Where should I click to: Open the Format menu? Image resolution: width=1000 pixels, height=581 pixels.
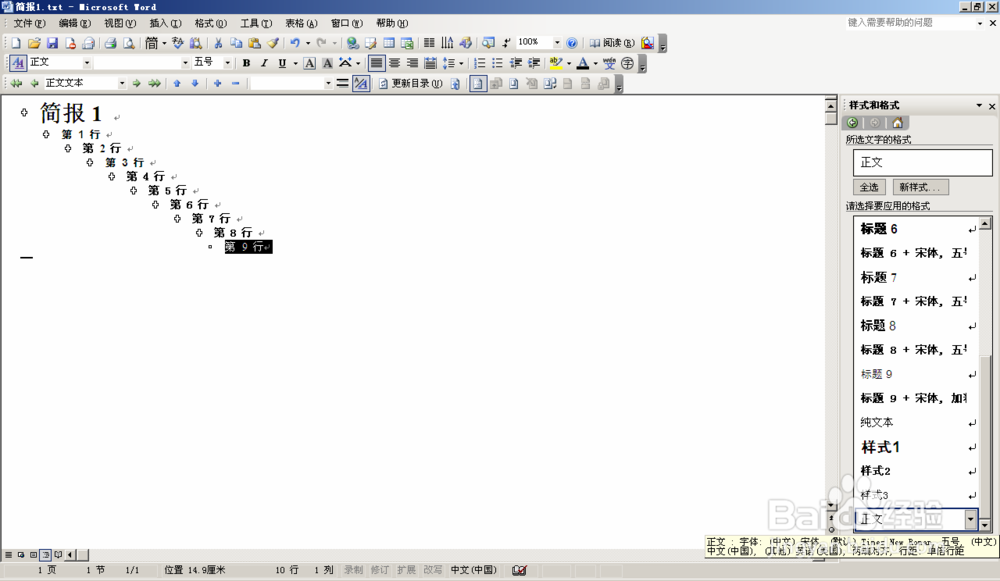click(x=210, y=23)
